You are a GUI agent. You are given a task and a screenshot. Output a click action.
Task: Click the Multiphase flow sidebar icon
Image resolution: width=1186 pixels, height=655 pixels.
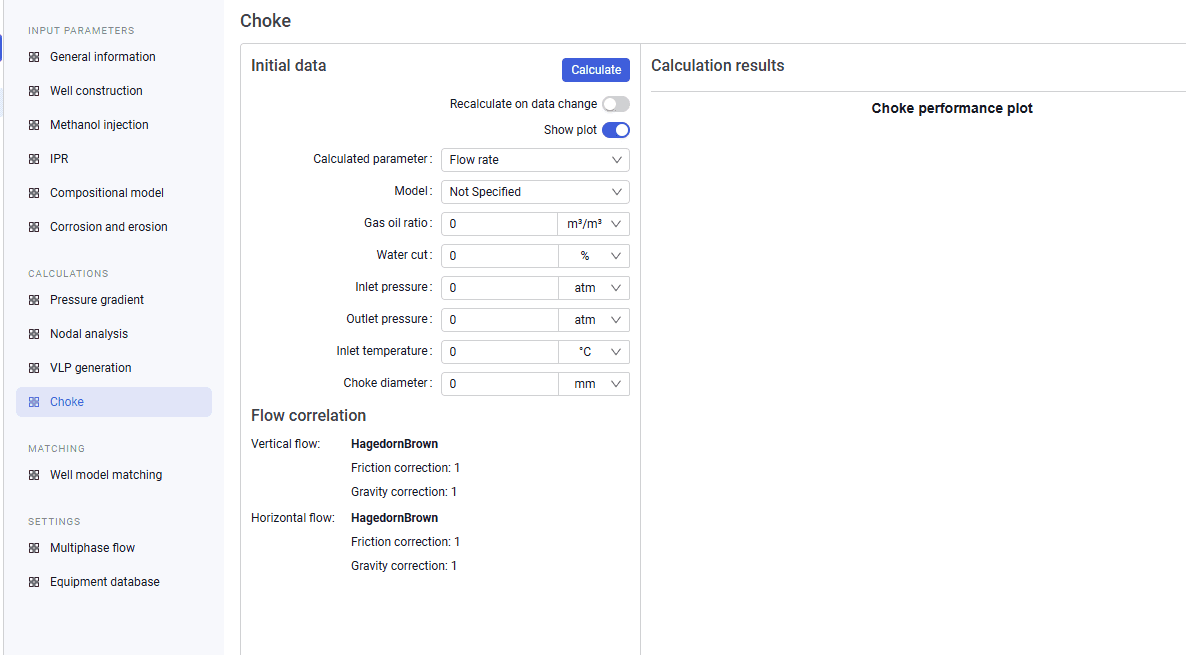(x=34, y=548)
